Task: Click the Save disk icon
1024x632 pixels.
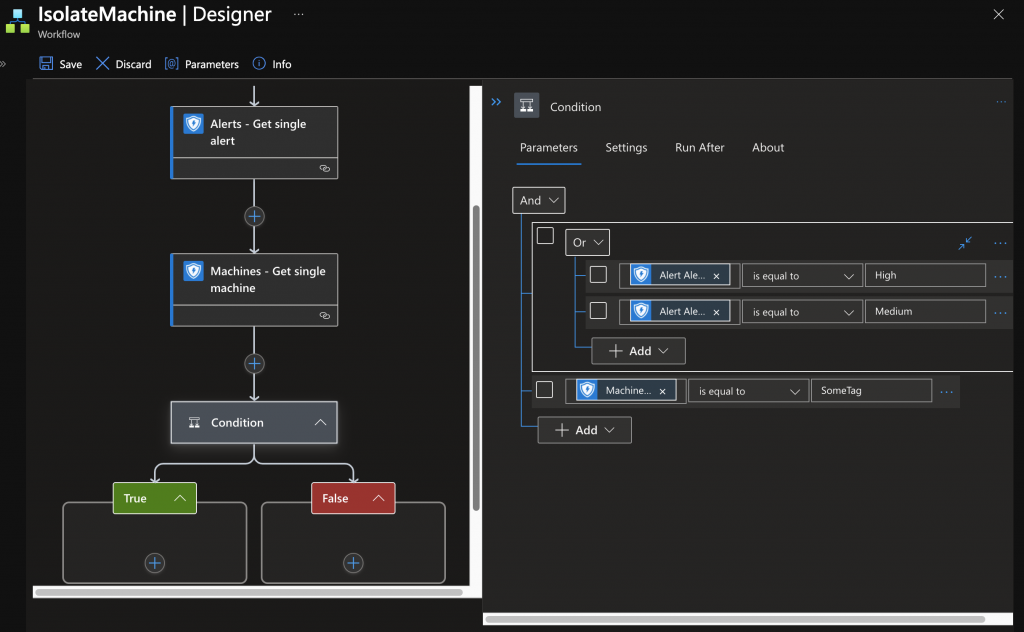Action: (46, 64)
